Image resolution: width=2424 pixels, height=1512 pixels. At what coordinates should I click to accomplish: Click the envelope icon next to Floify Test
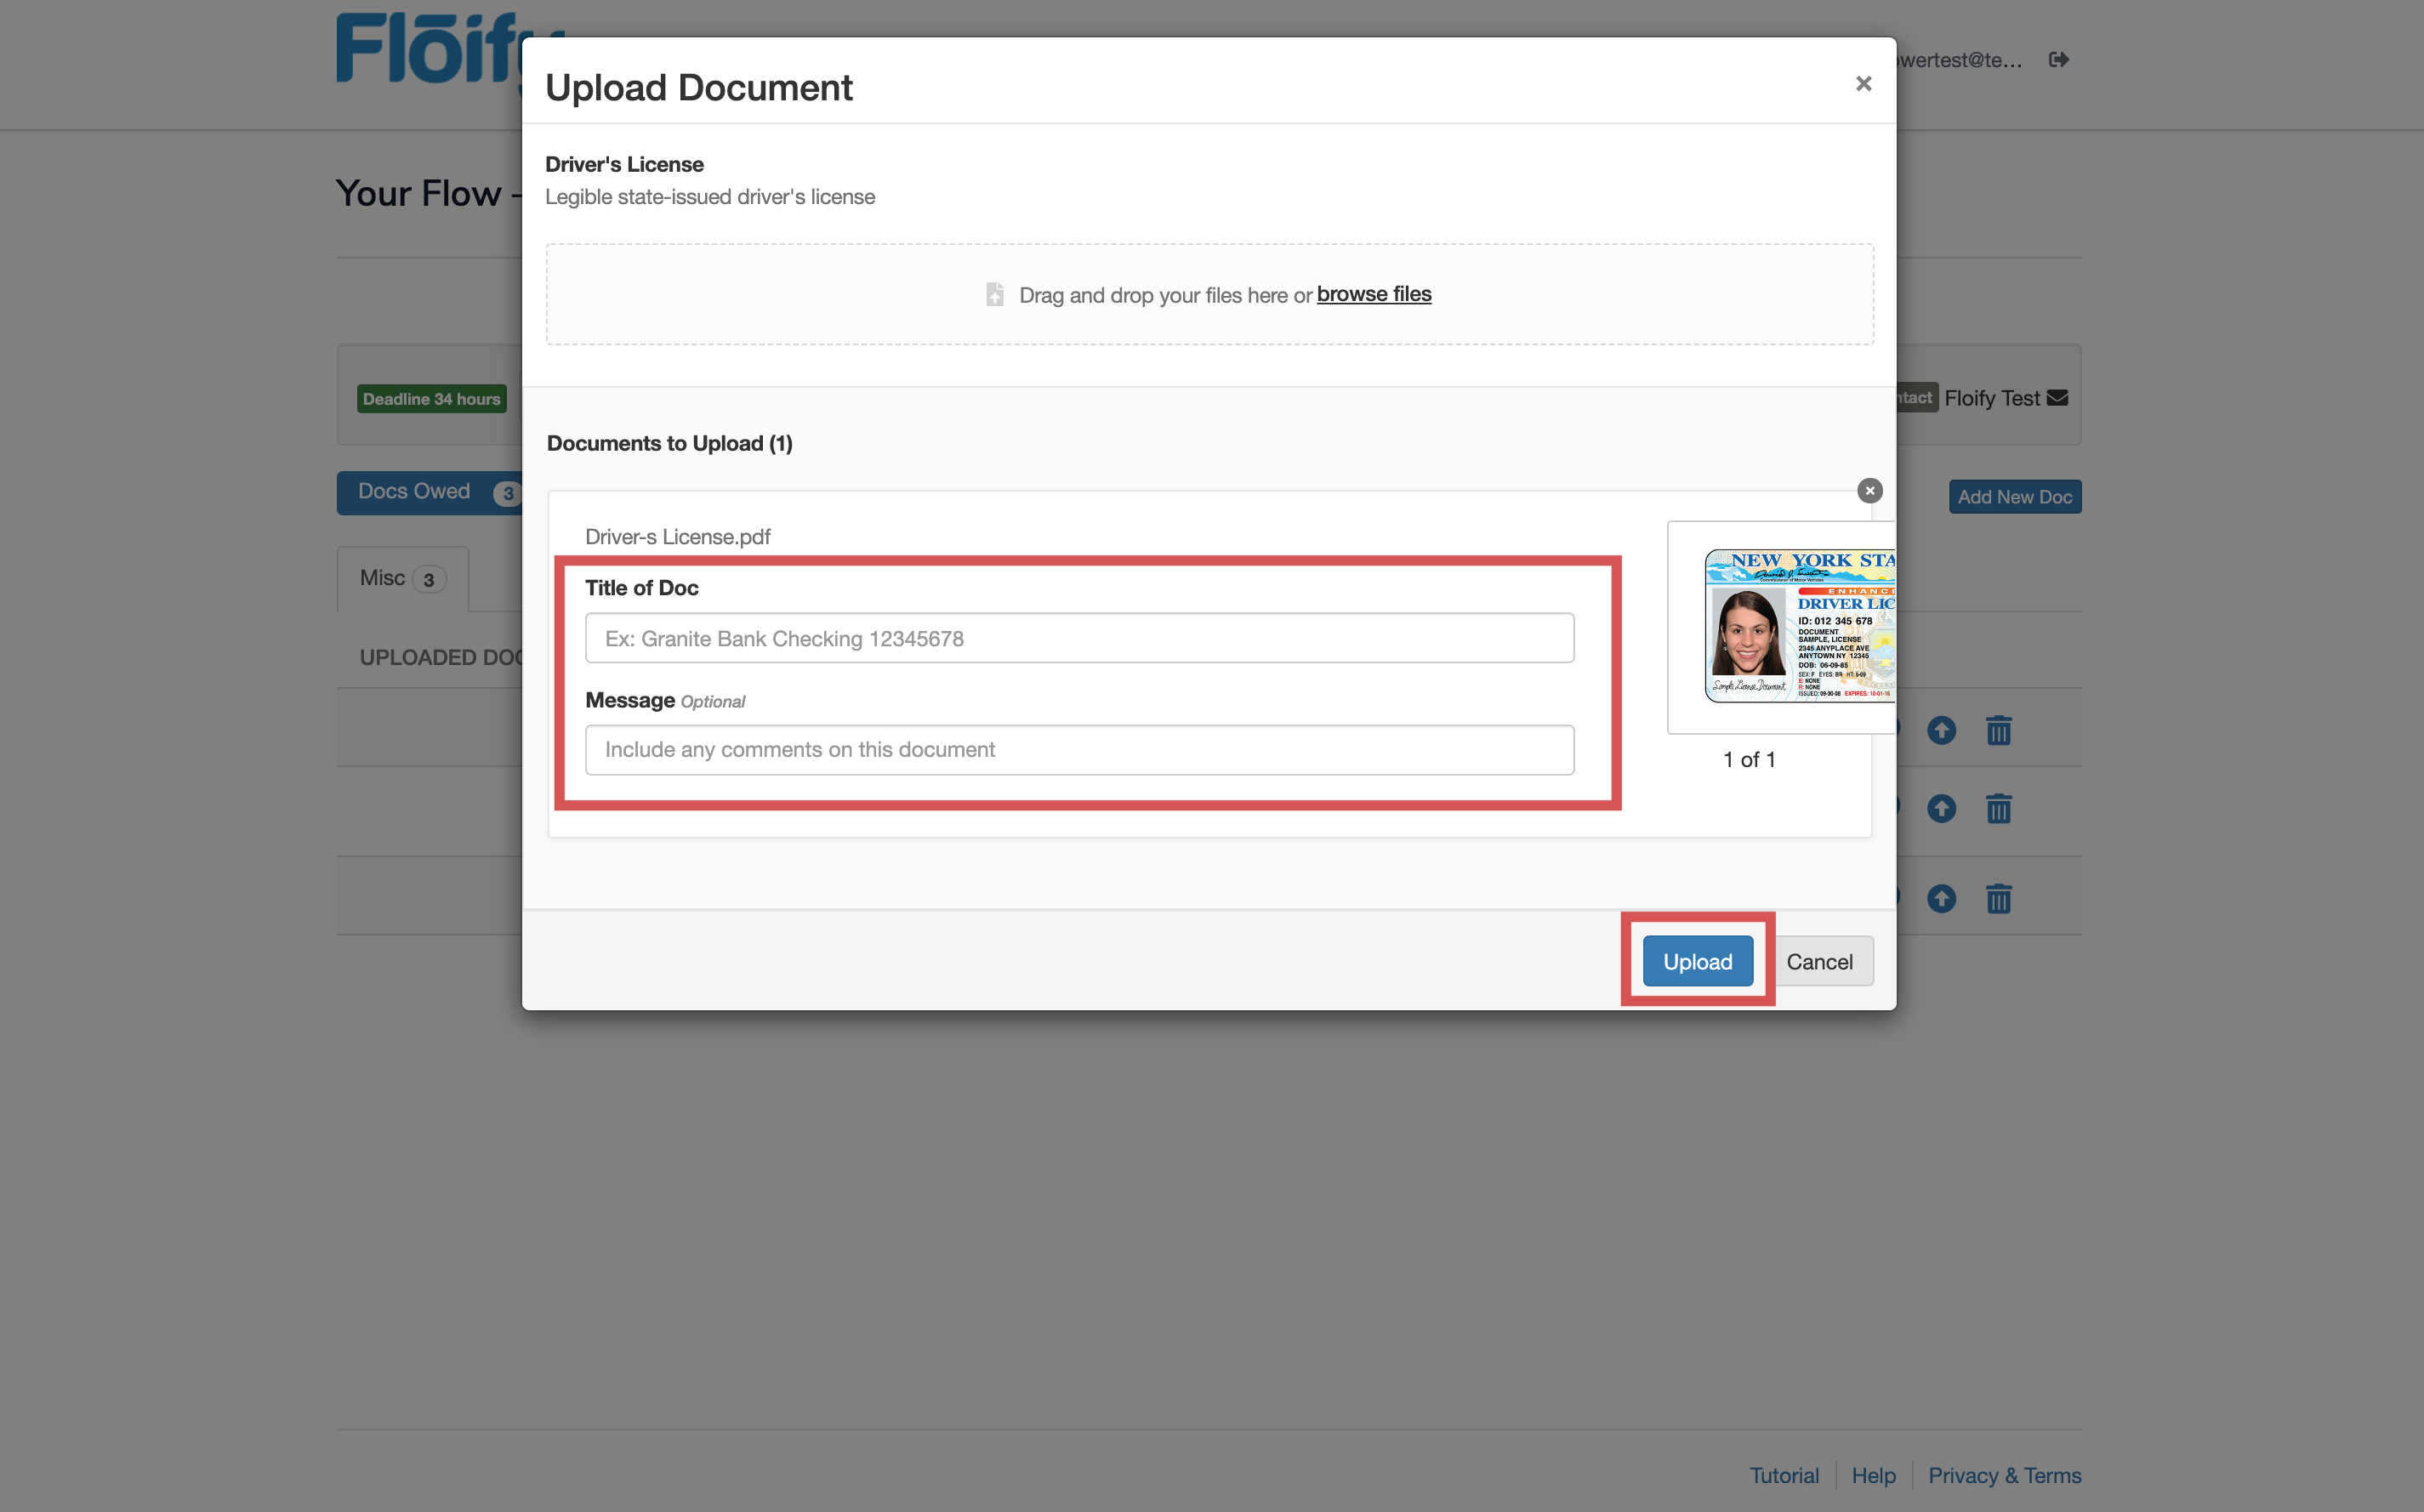point(2058,398)
